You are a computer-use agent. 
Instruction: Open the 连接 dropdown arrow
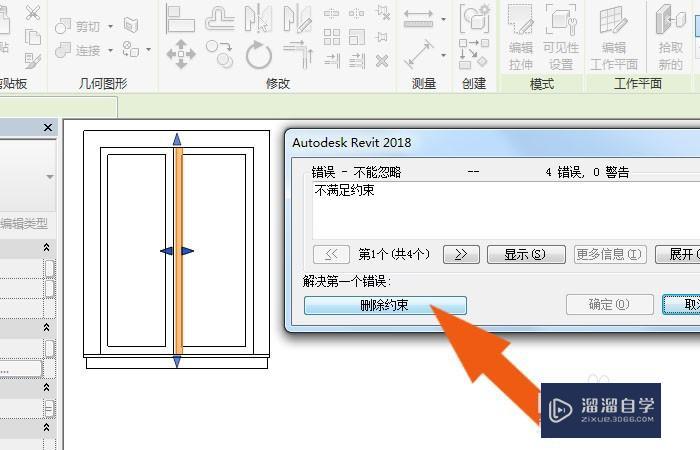click(x=110, y=50)
